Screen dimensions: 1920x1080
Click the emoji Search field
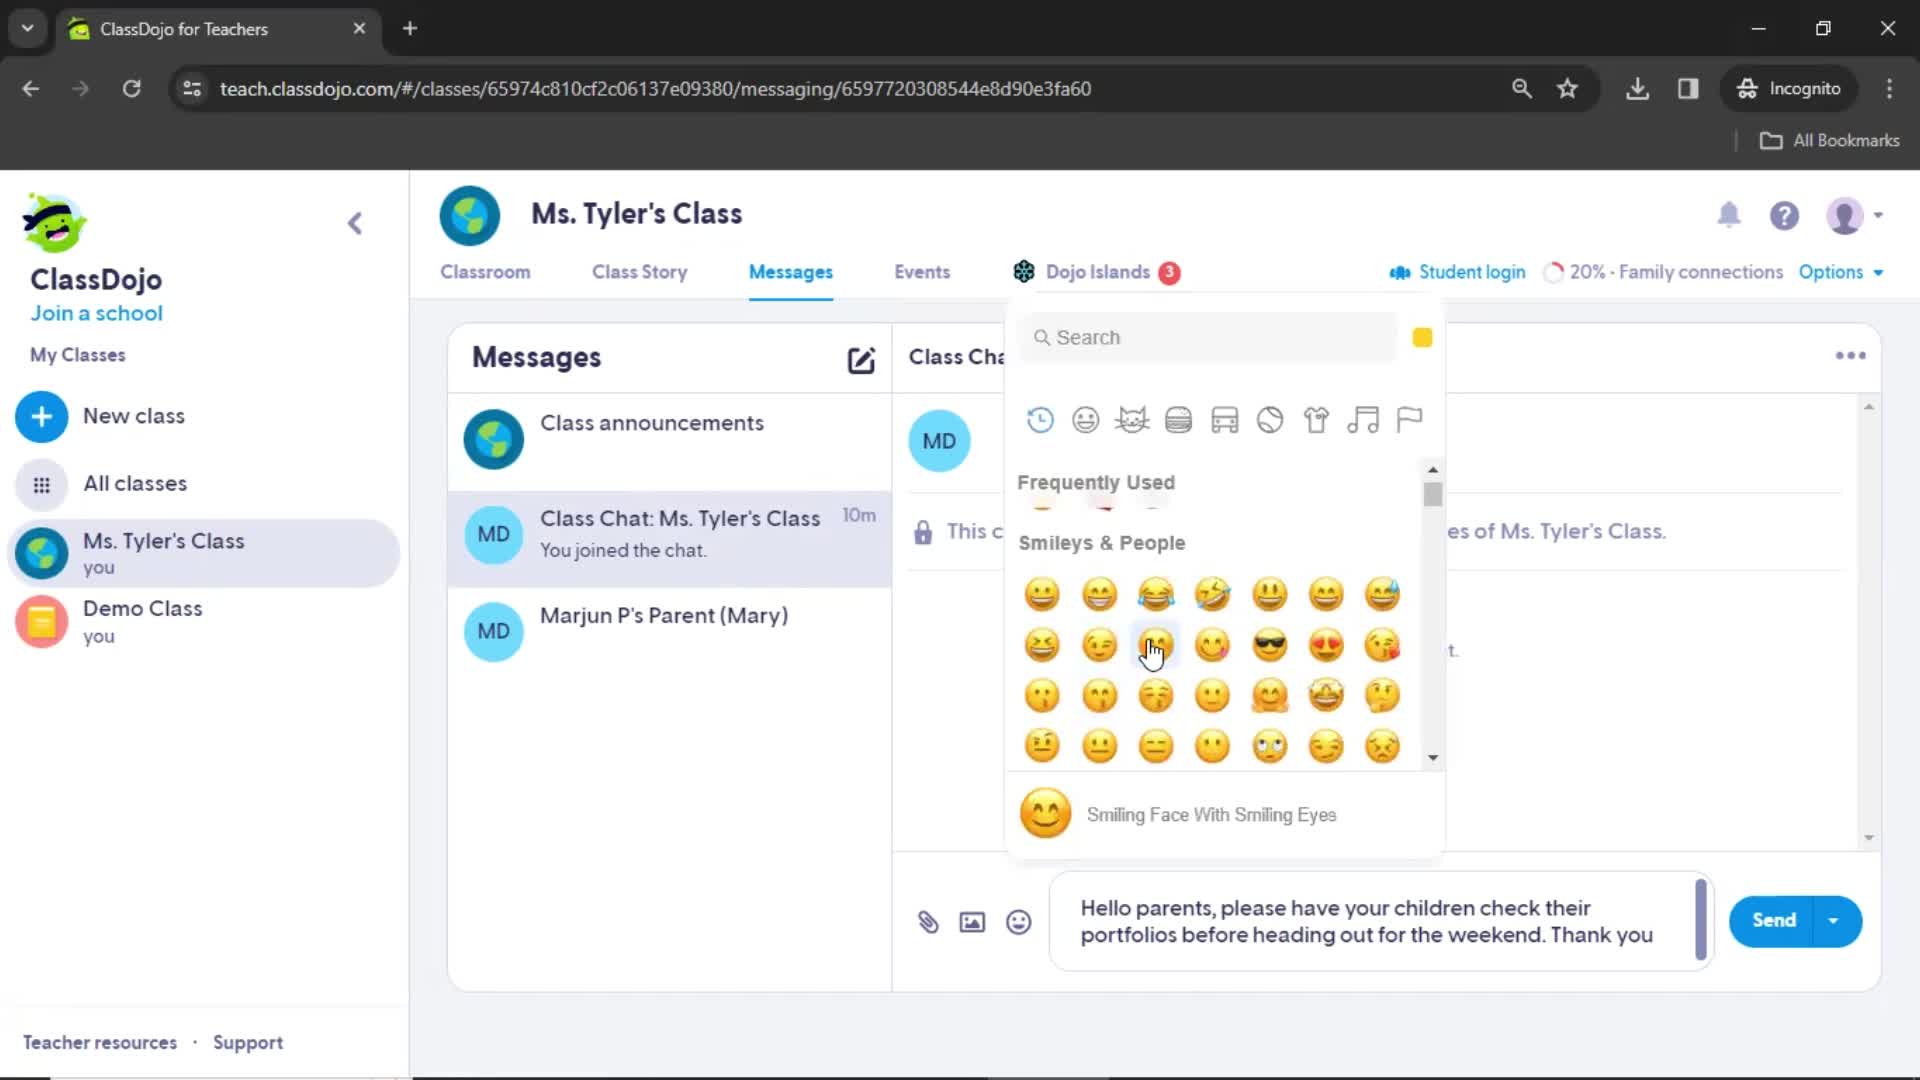(1208, 338)
